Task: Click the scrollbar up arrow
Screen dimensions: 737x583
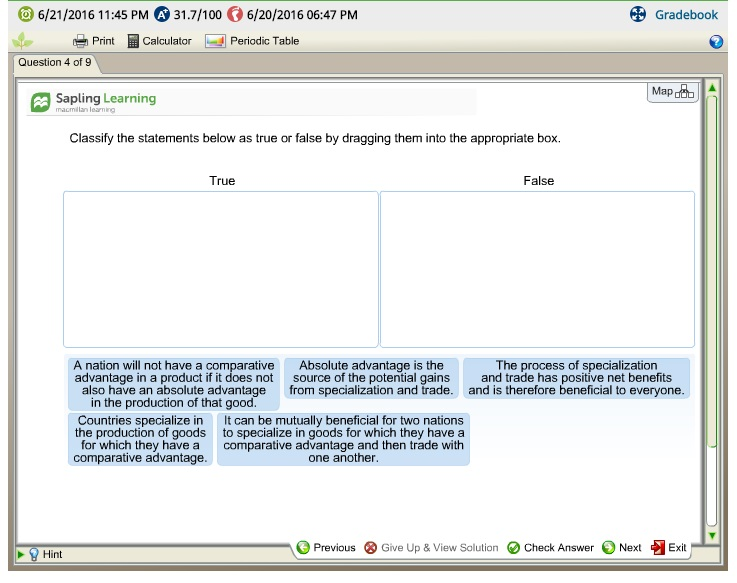Action: coord(712,88)
